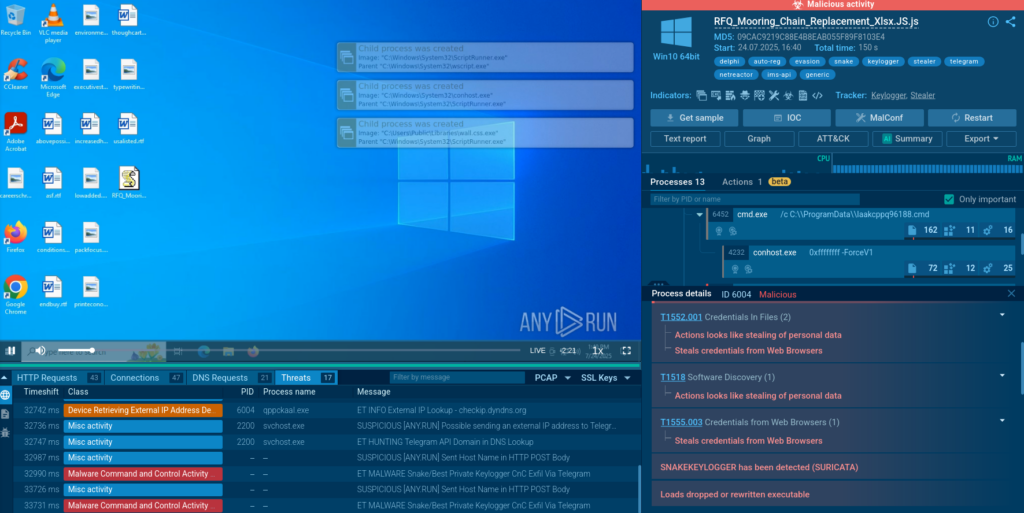The width and height of the screenshot is (1024, 513).
Task: Expand the PCAP dropdown menu
Action: (551, 378)
